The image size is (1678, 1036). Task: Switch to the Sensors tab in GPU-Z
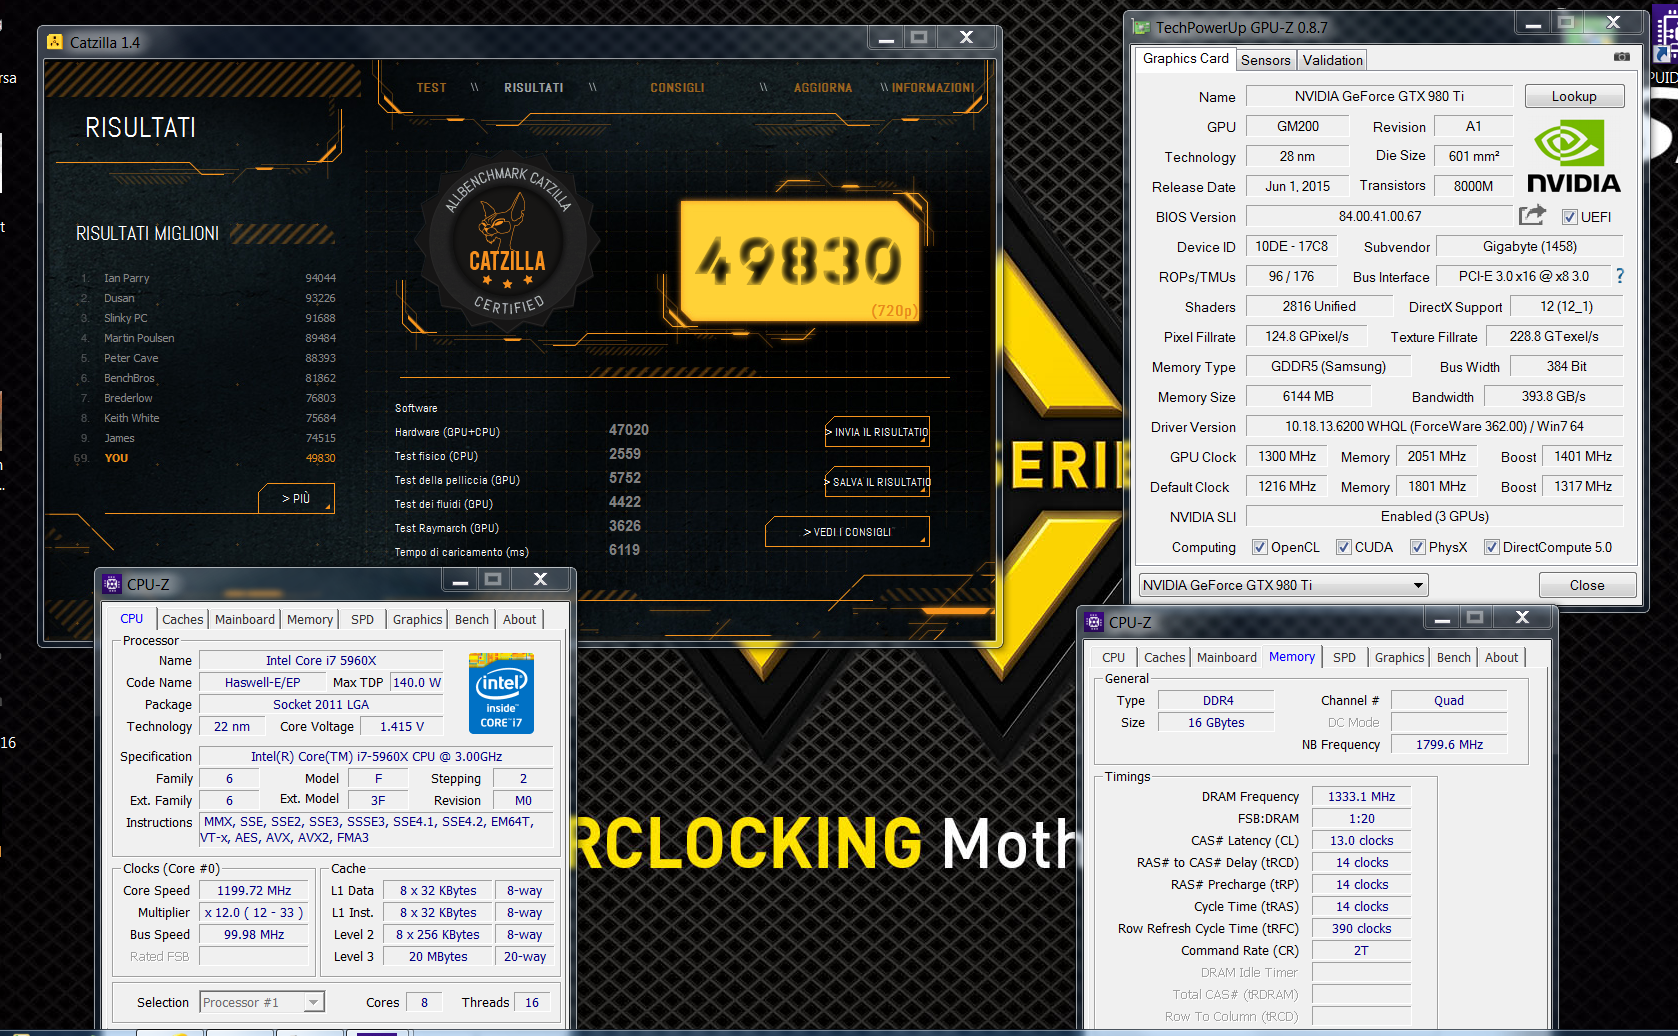click(x=1265, y=60)
